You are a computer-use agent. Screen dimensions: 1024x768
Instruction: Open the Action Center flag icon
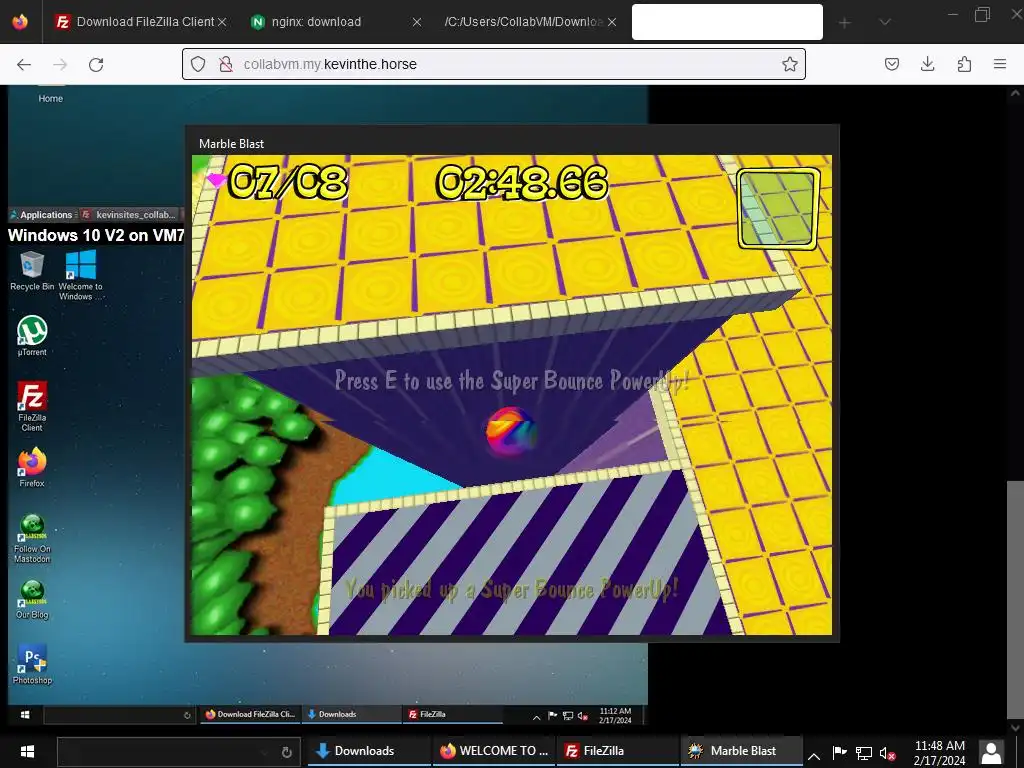[839, 753]
